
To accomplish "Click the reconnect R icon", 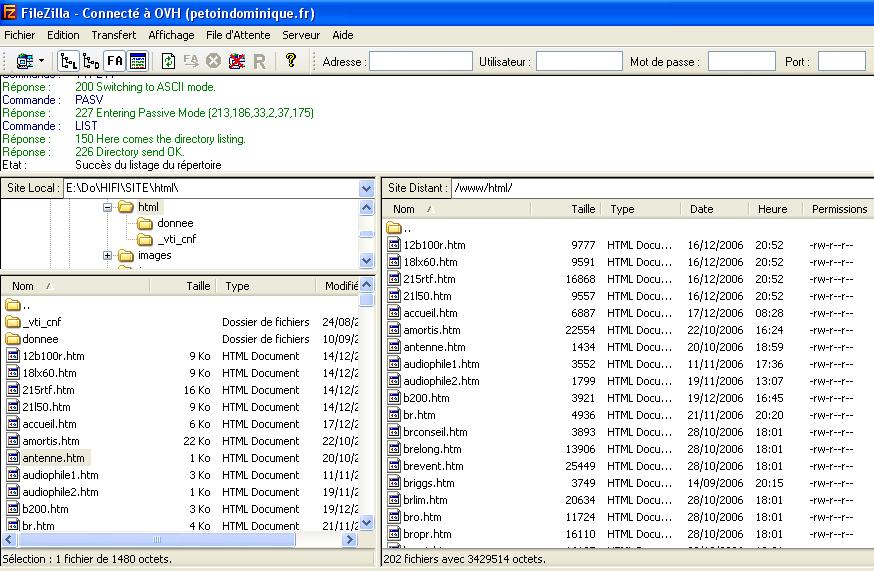I will (259, 61).
